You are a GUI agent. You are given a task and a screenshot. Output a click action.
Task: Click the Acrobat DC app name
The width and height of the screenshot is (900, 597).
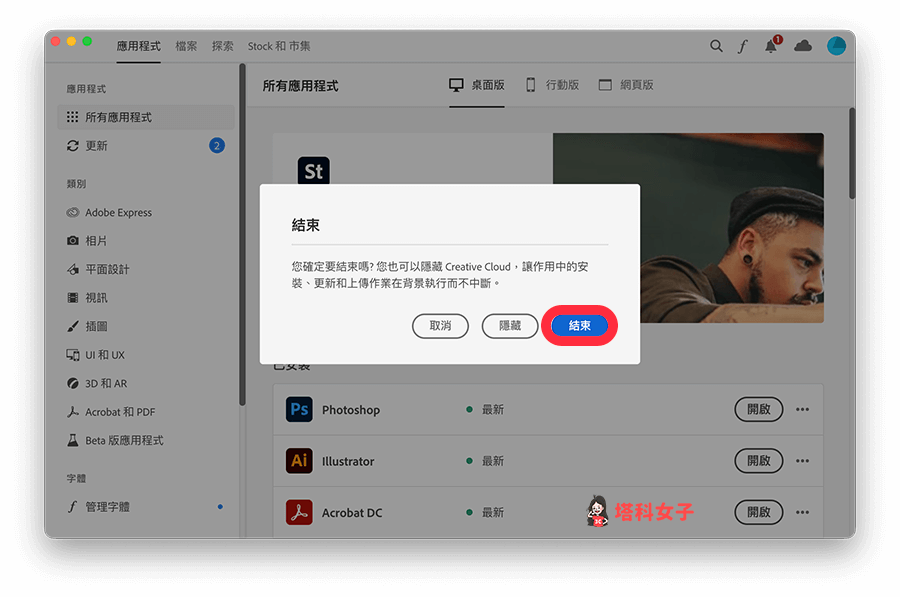click(352, 513)
